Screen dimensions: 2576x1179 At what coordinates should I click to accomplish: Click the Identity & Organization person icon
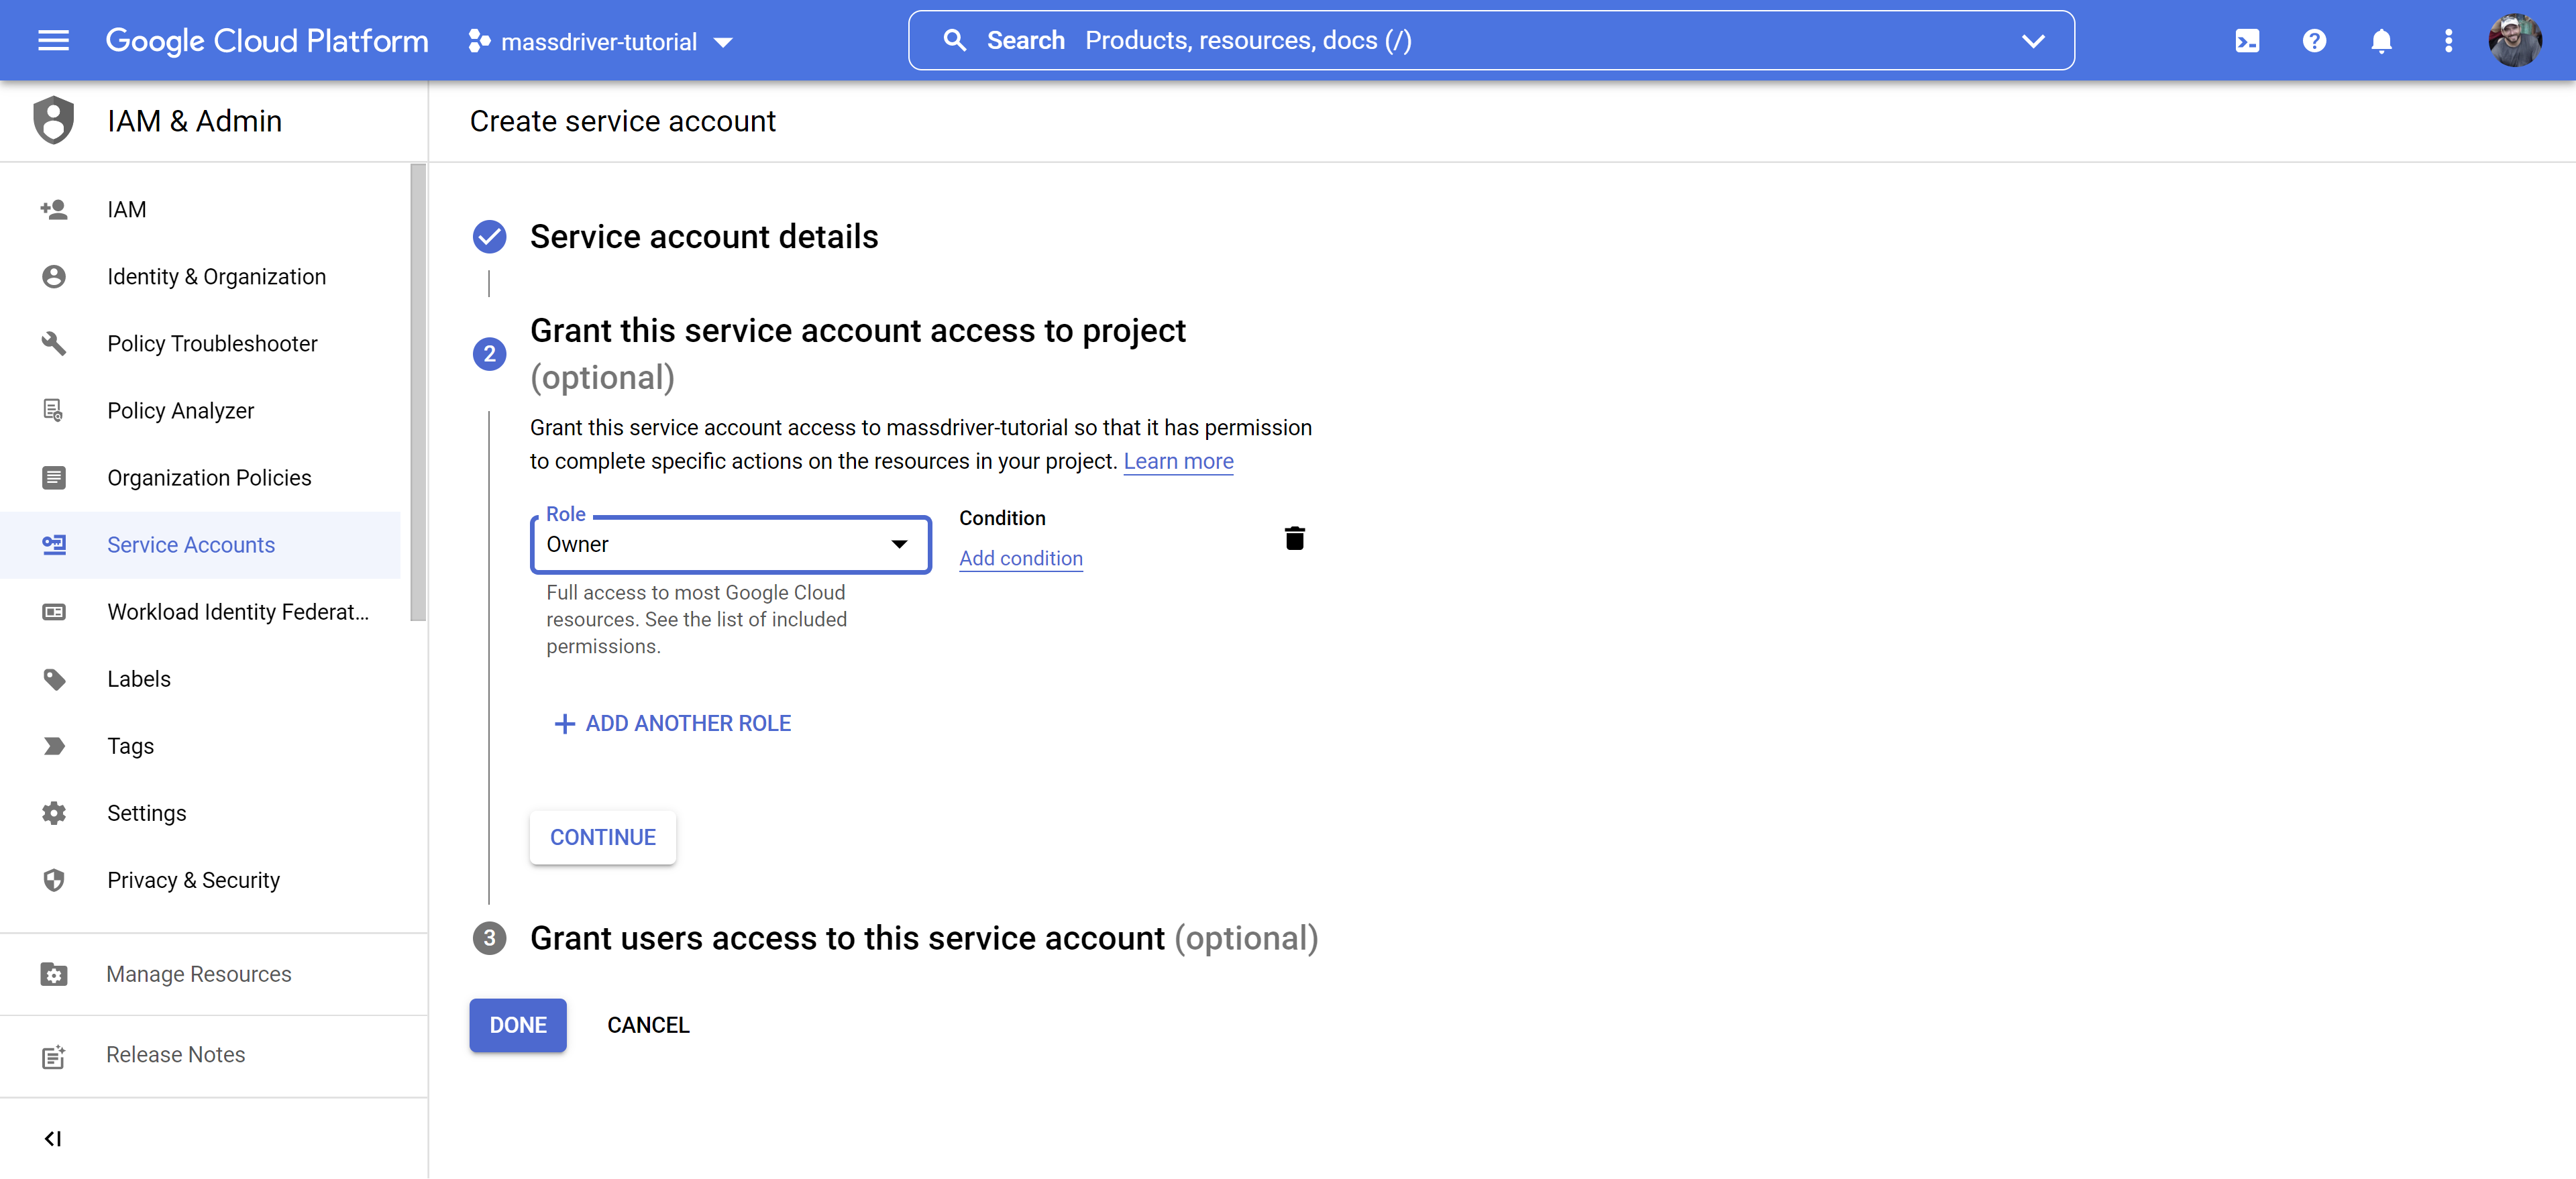click(54, 276)
